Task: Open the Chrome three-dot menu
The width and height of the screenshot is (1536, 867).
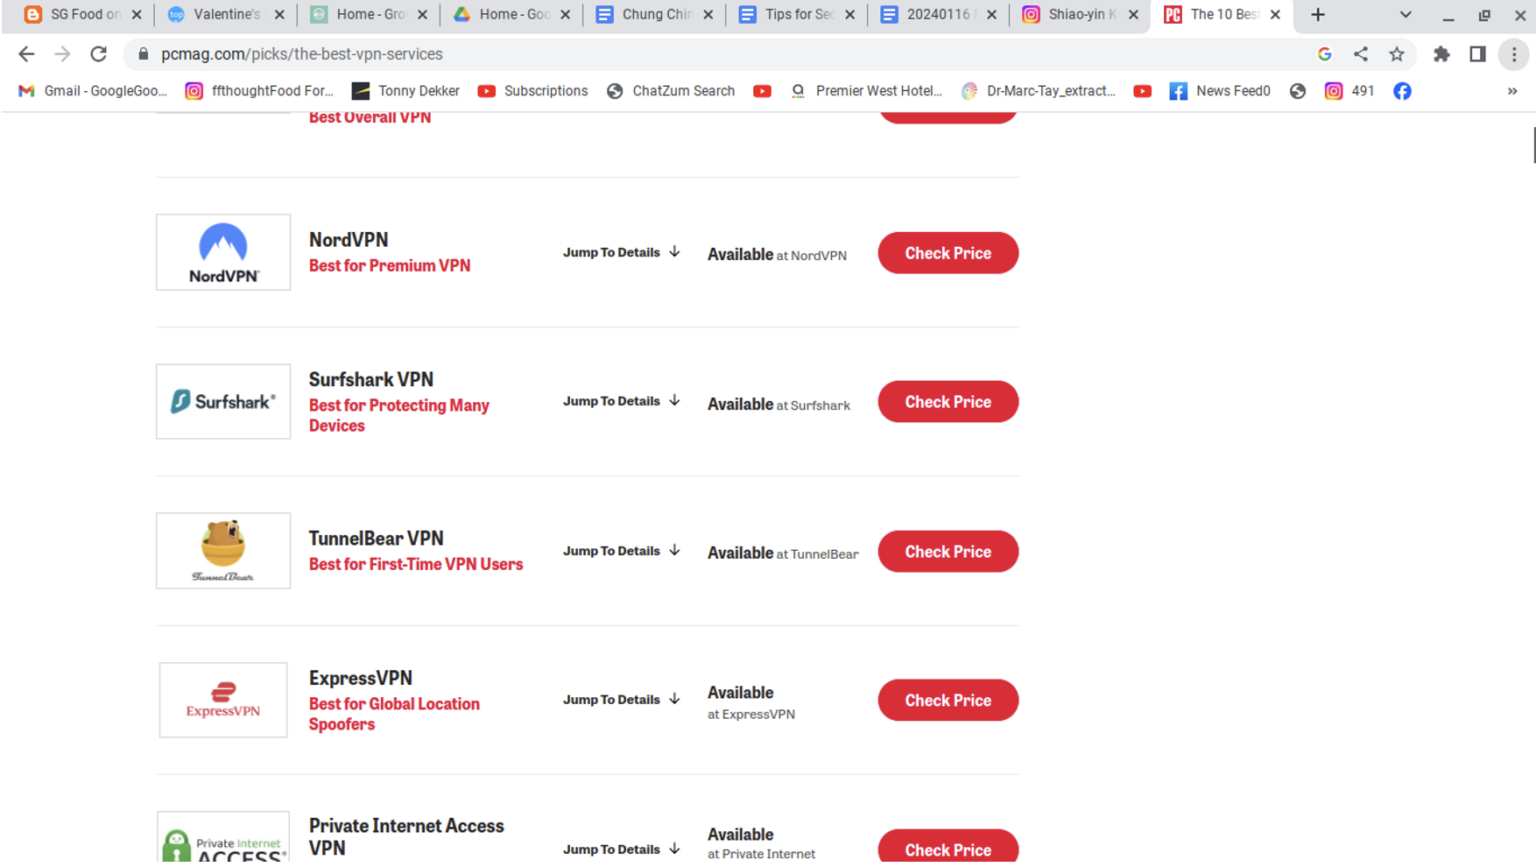Action: pyautogui.click(x=1513, y=54)
